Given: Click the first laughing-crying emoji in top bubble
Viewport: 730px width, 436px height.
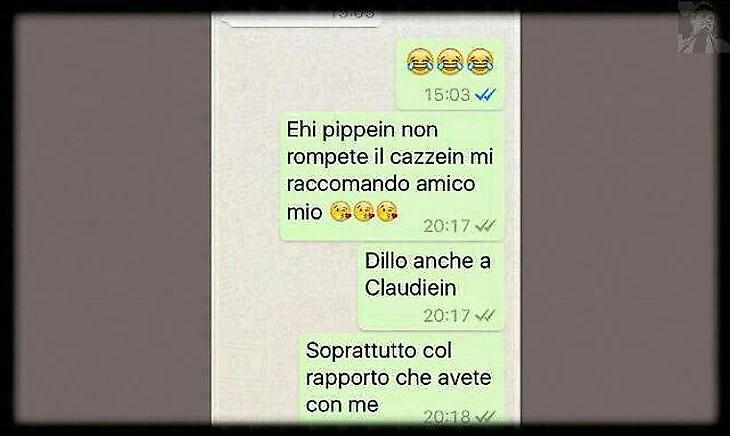Looking at the screenshot, I should (x=419, y=61).
